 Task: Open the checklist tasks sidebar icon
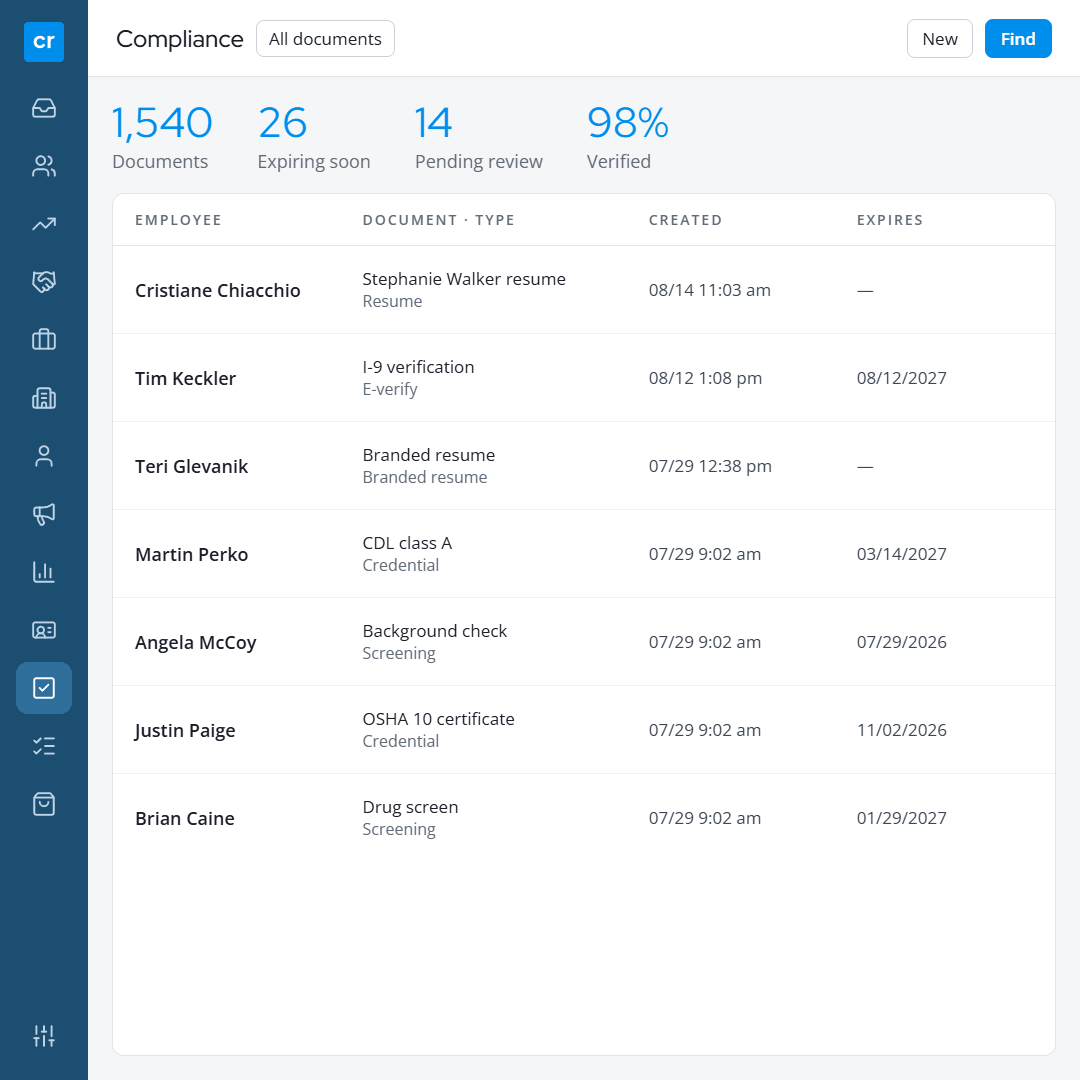point(43,746)
